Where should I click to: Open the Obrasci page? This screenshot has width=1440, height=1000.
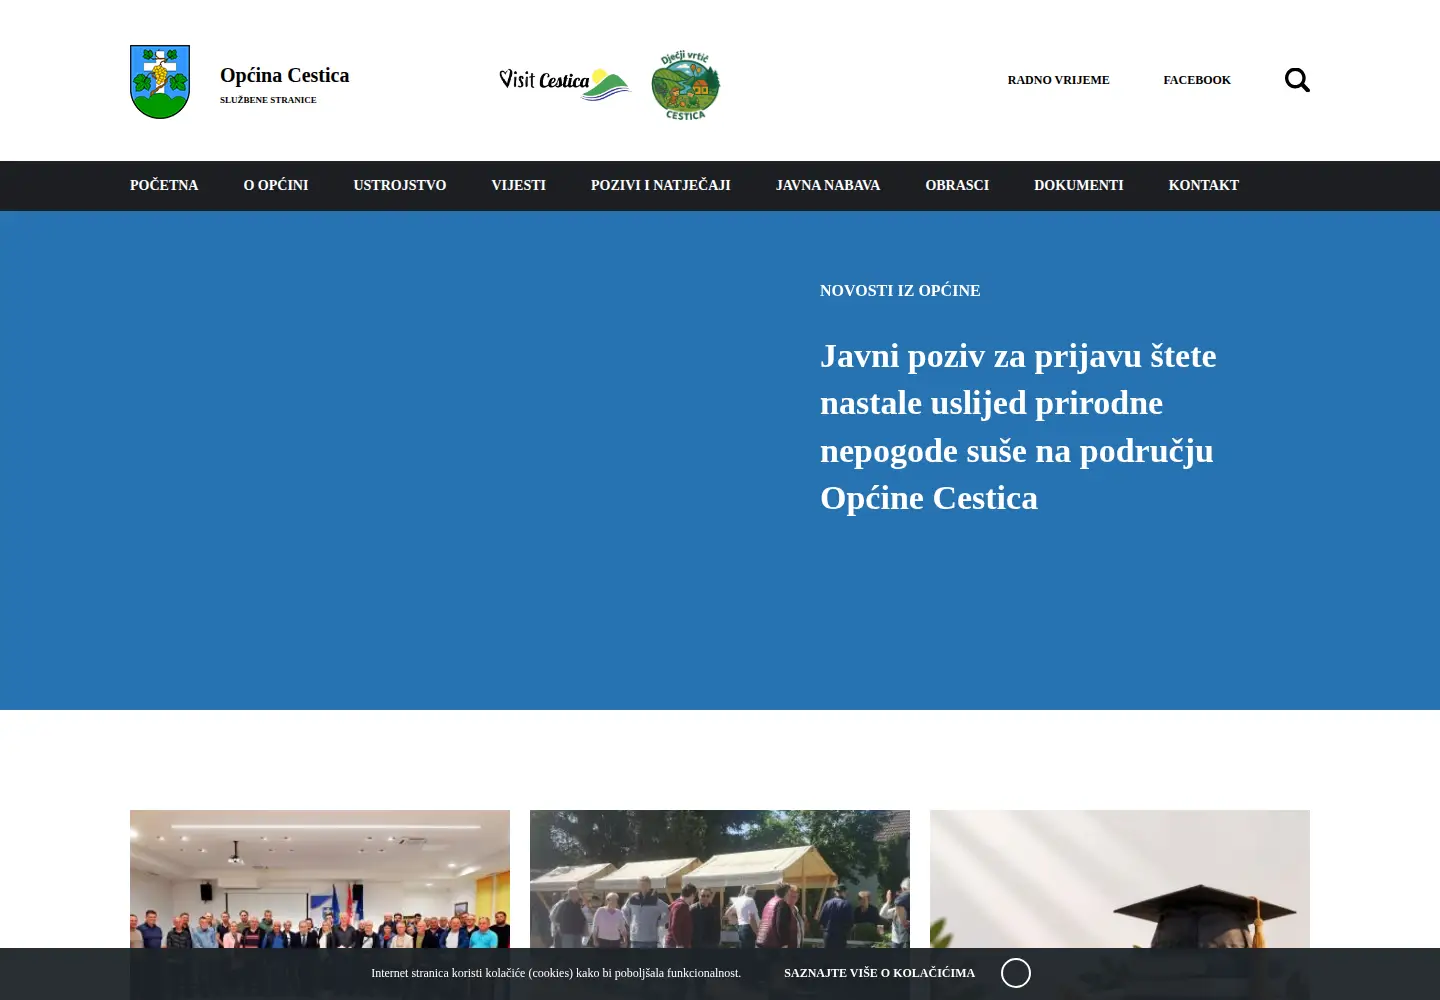pyautogui.click(x=957, y=185)
